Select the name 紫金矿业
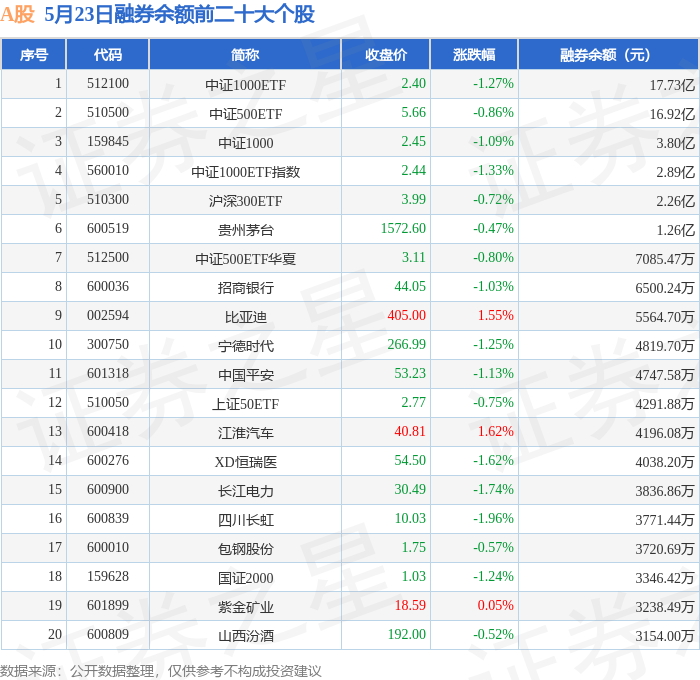This screenshot has width=700, height=680. click(246, 607)
